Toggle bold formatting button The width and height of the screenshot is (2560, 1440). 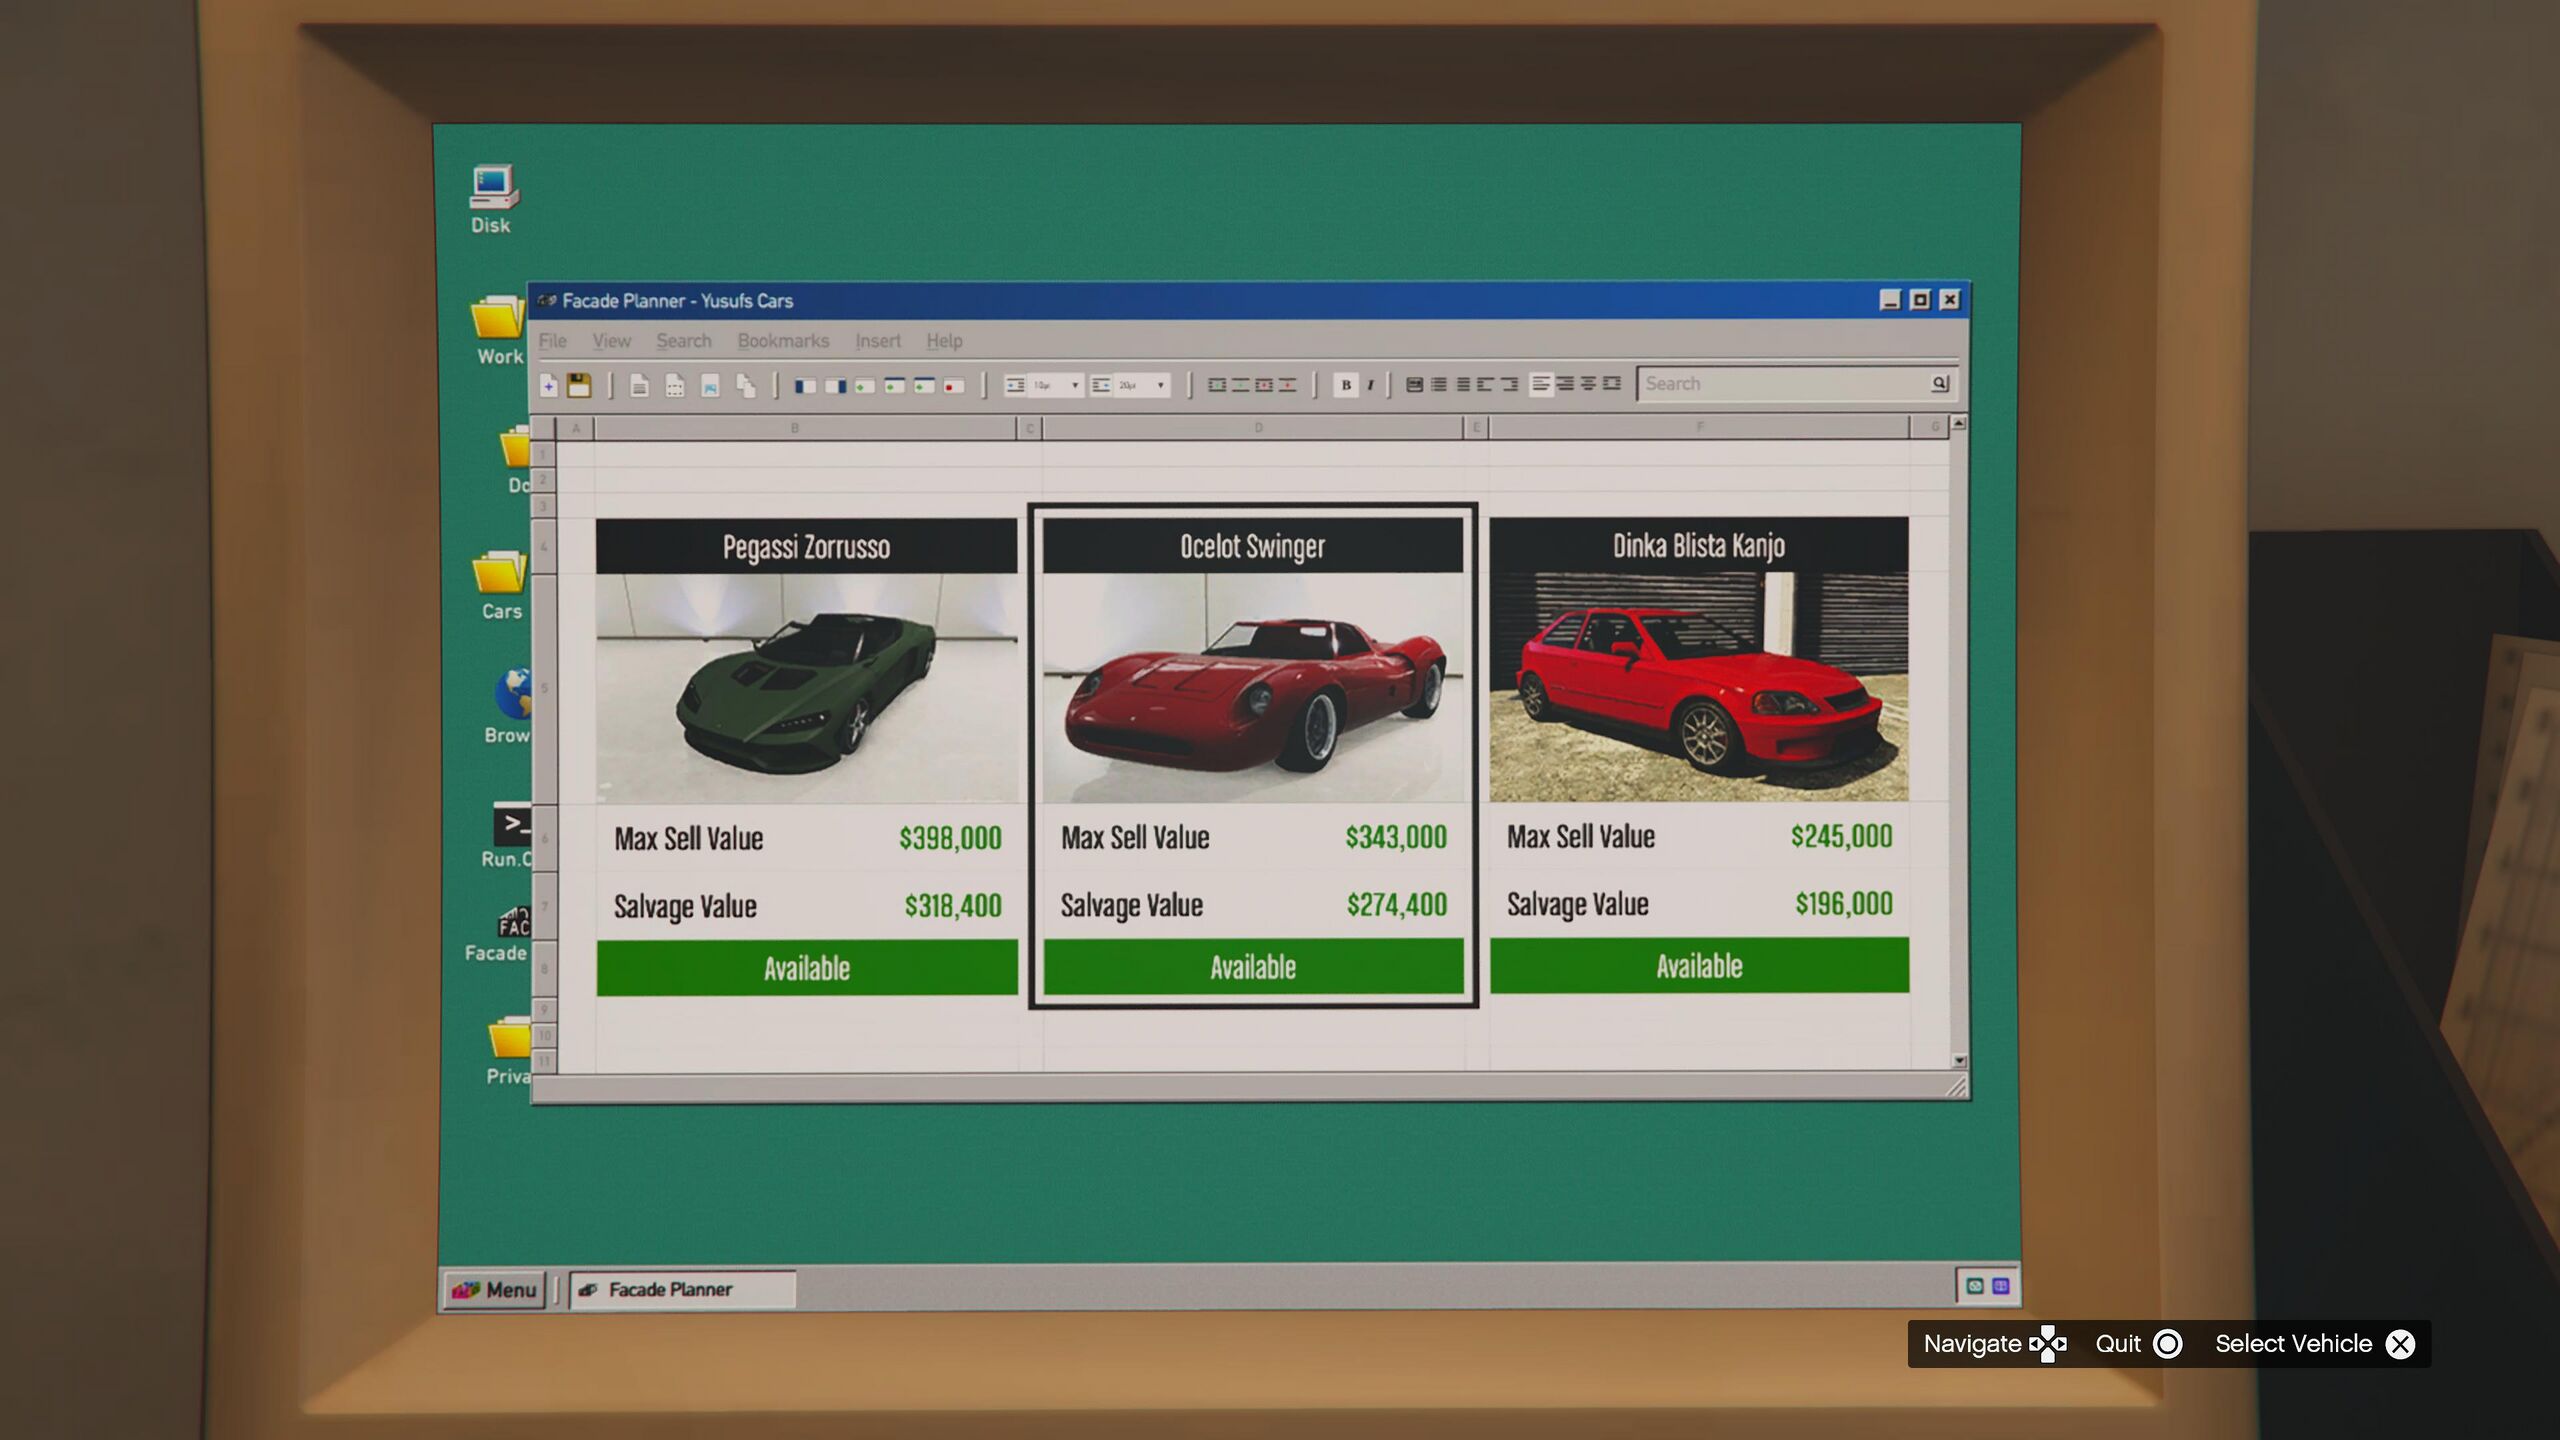click(x=1345, y=385)
